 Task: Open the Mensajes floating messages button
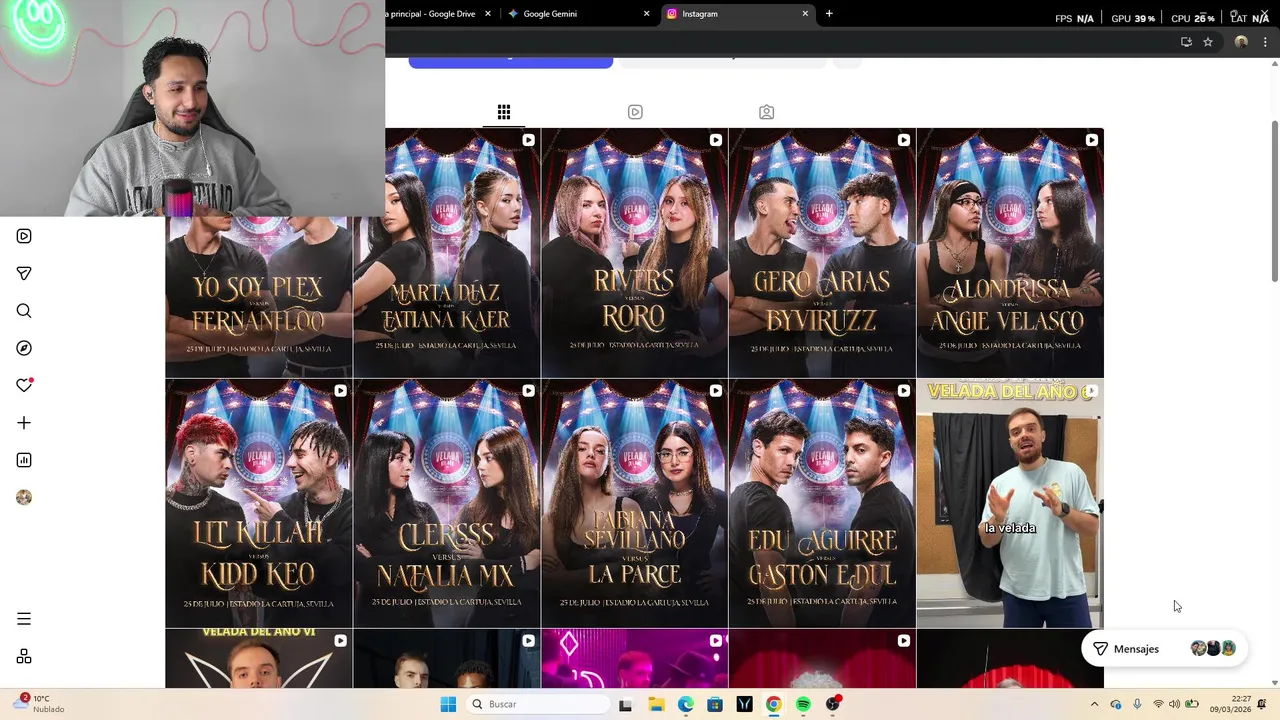1163,649
